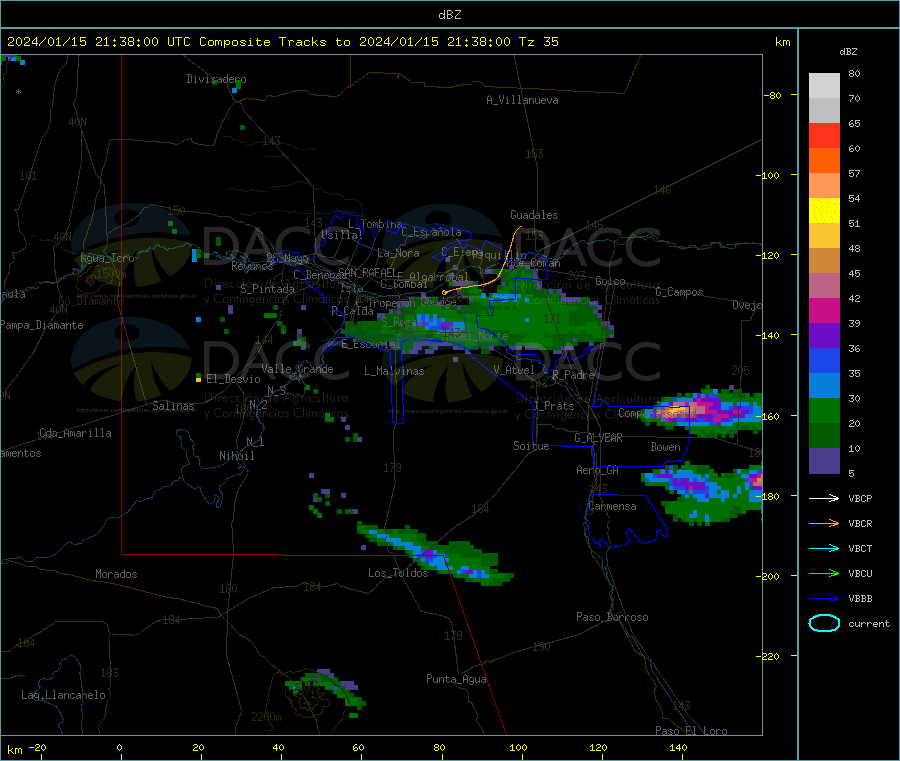
Task: Click the 'Bowen' map label
Action: (665, 447)
